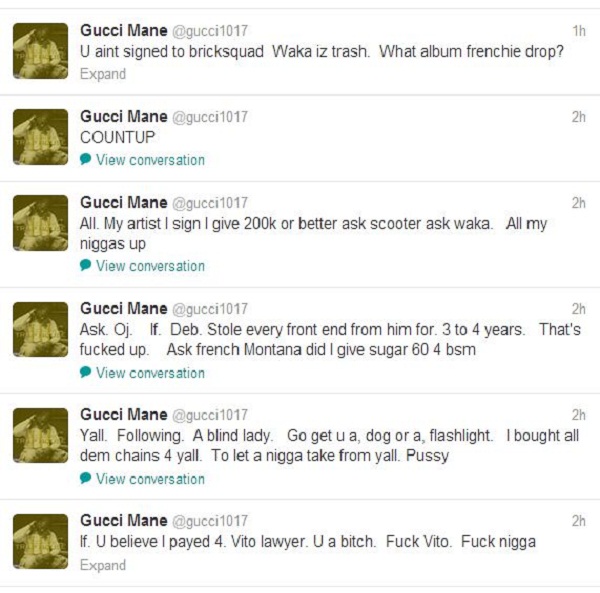View conversation for the 200k artist tweet
The width and height of the screenshot is (600, 593).
[150, 266]
